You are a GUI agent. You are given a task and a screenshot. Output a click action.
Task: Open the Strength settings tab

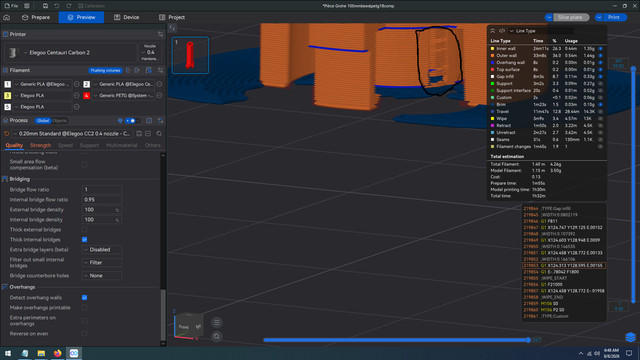coord(40,145)
